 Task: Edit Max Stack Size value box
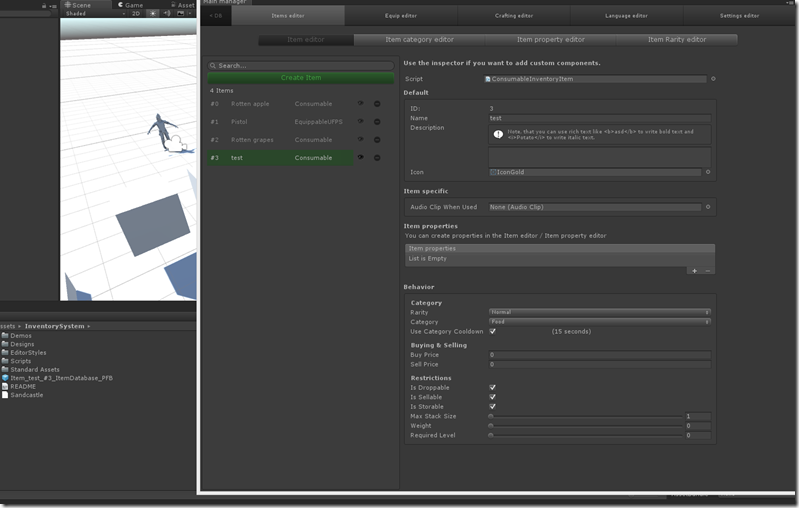click(x=698, y=416)
